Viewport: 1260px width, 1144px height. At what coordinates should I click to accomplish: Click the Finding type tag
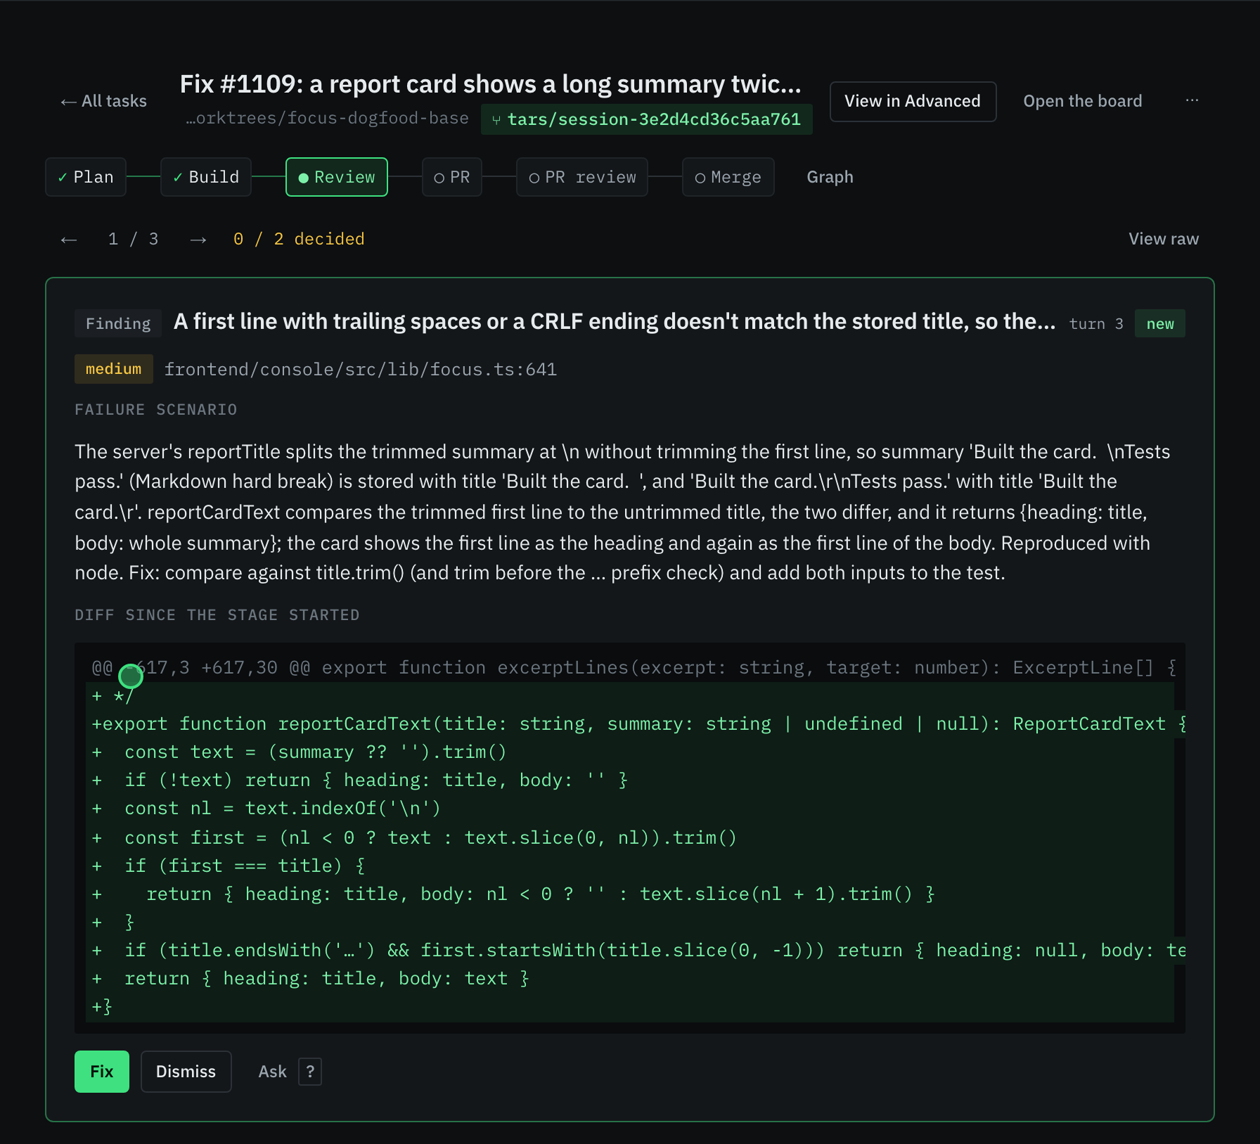coord(118,323)
